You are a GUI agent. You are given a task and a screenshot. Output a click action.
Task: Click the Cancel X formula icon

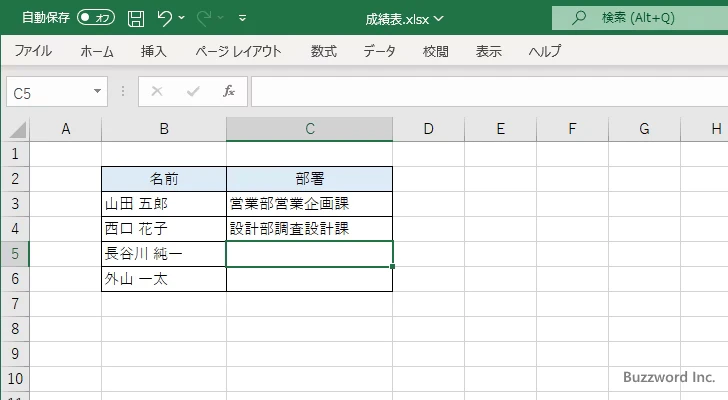(x=157, y=91)
